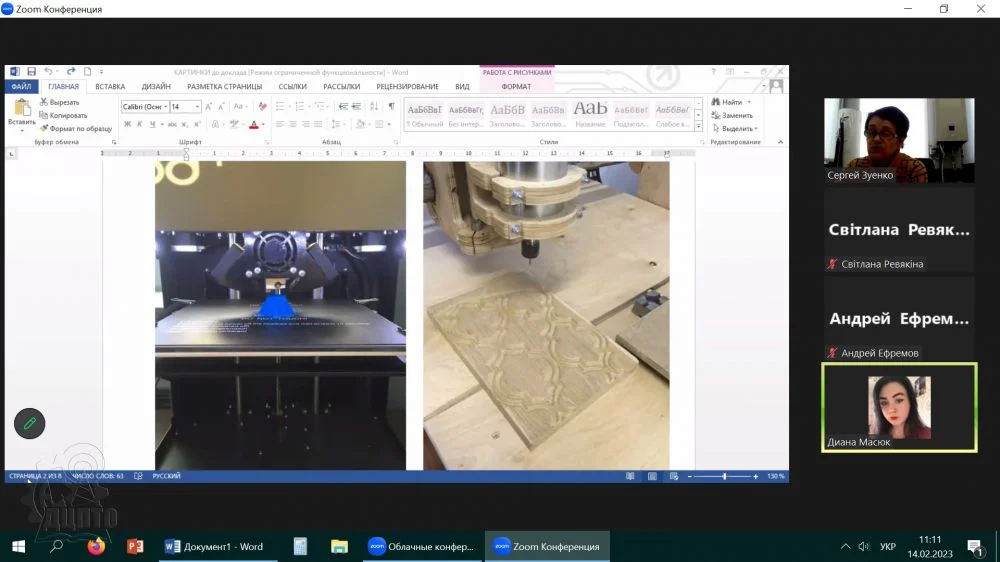Open the ФОРМАТ picture tools tab

(x=516, y=87)
